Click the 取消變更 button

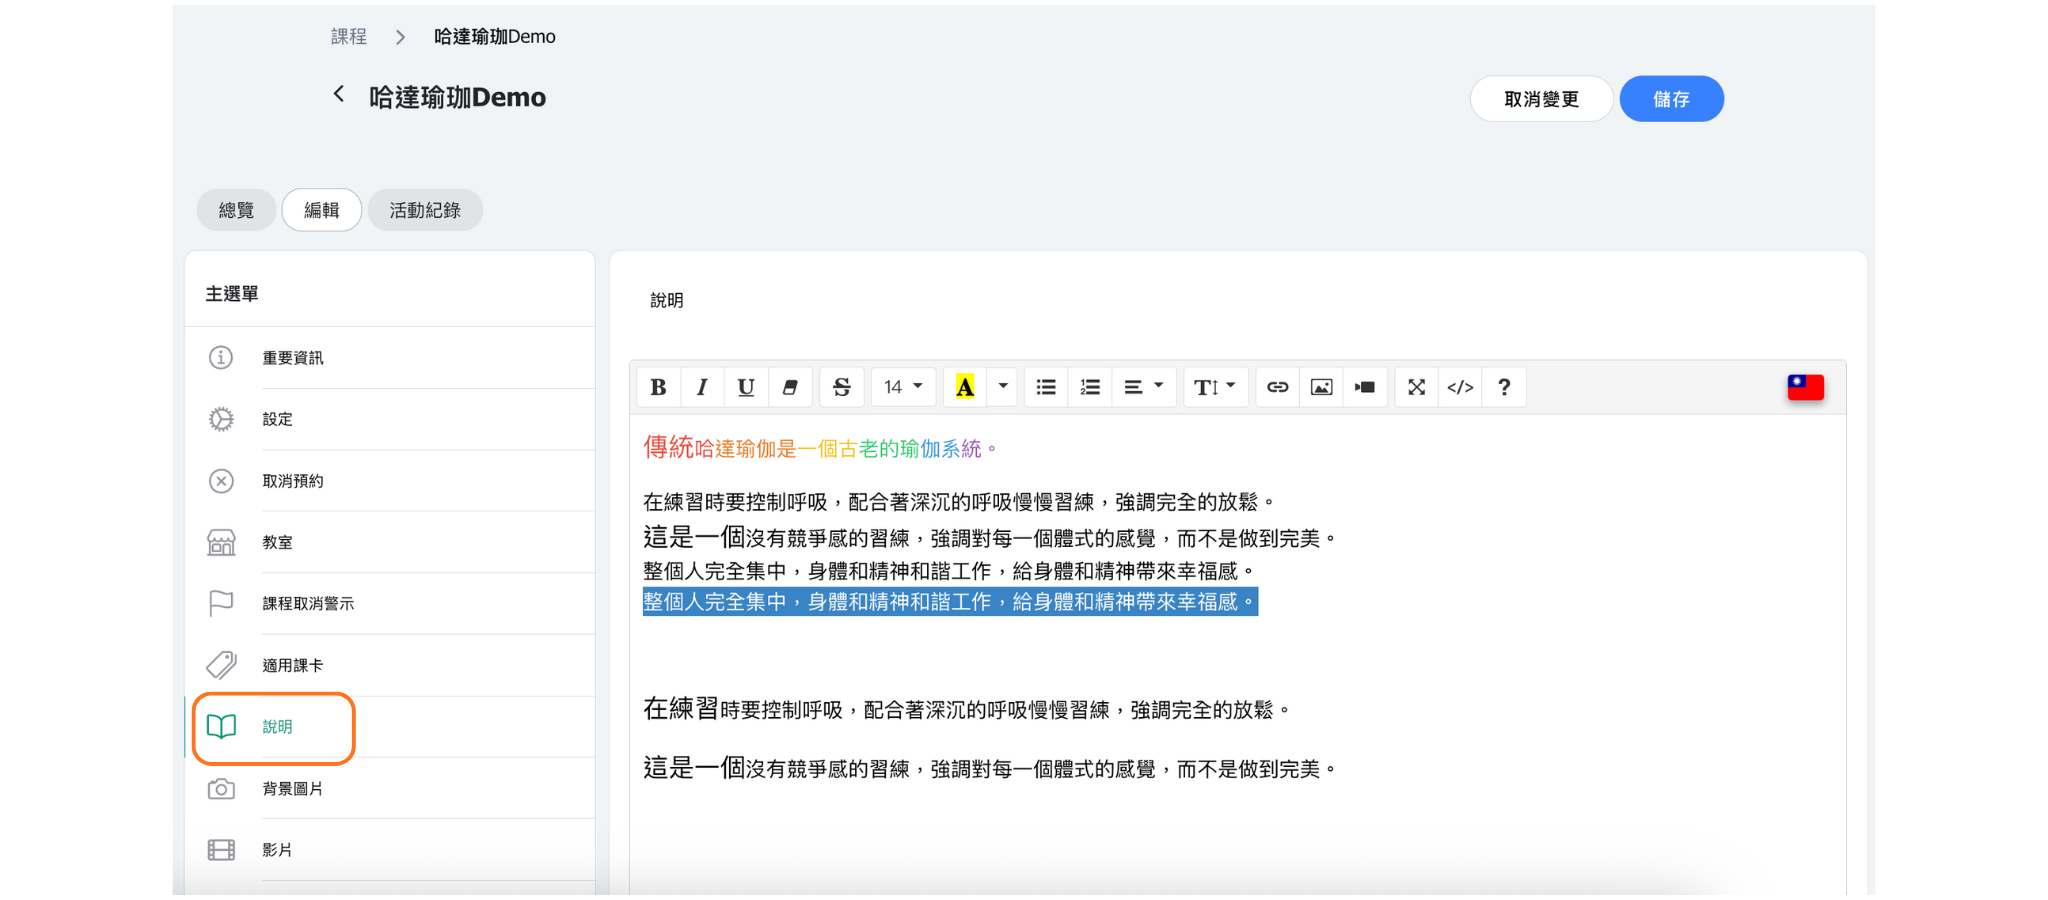point(1541,99)
